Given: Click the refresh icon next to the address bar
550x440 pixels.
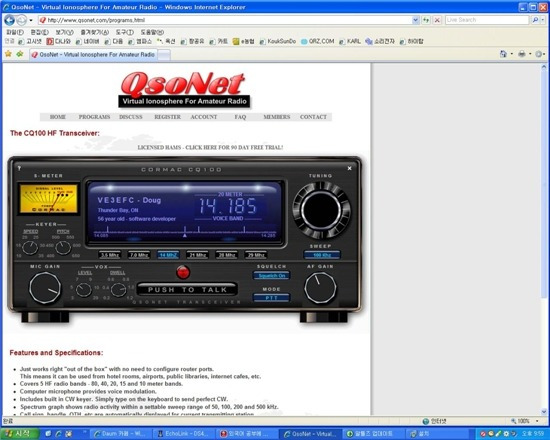Looking at the screenshot, I should coord(426,20).
